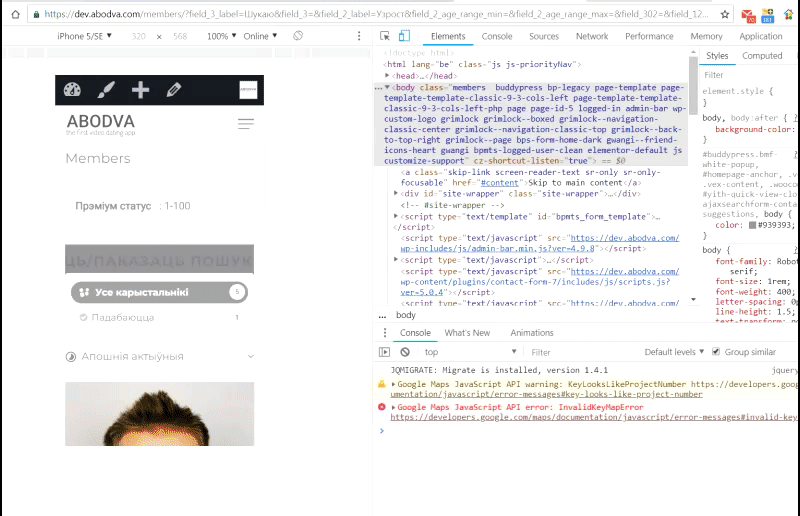
Task: Click the member profile photo thumbnail
Action: 159,414
